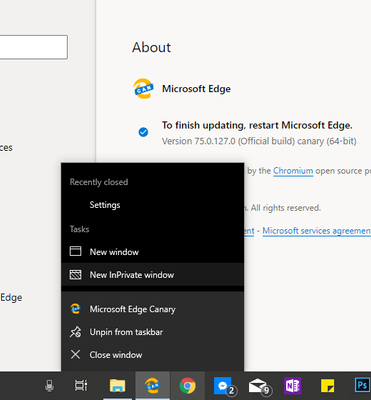Launch Photoshop from the taskbar
The width and height of the screenshot is (371, 400).
click(362, 386)
